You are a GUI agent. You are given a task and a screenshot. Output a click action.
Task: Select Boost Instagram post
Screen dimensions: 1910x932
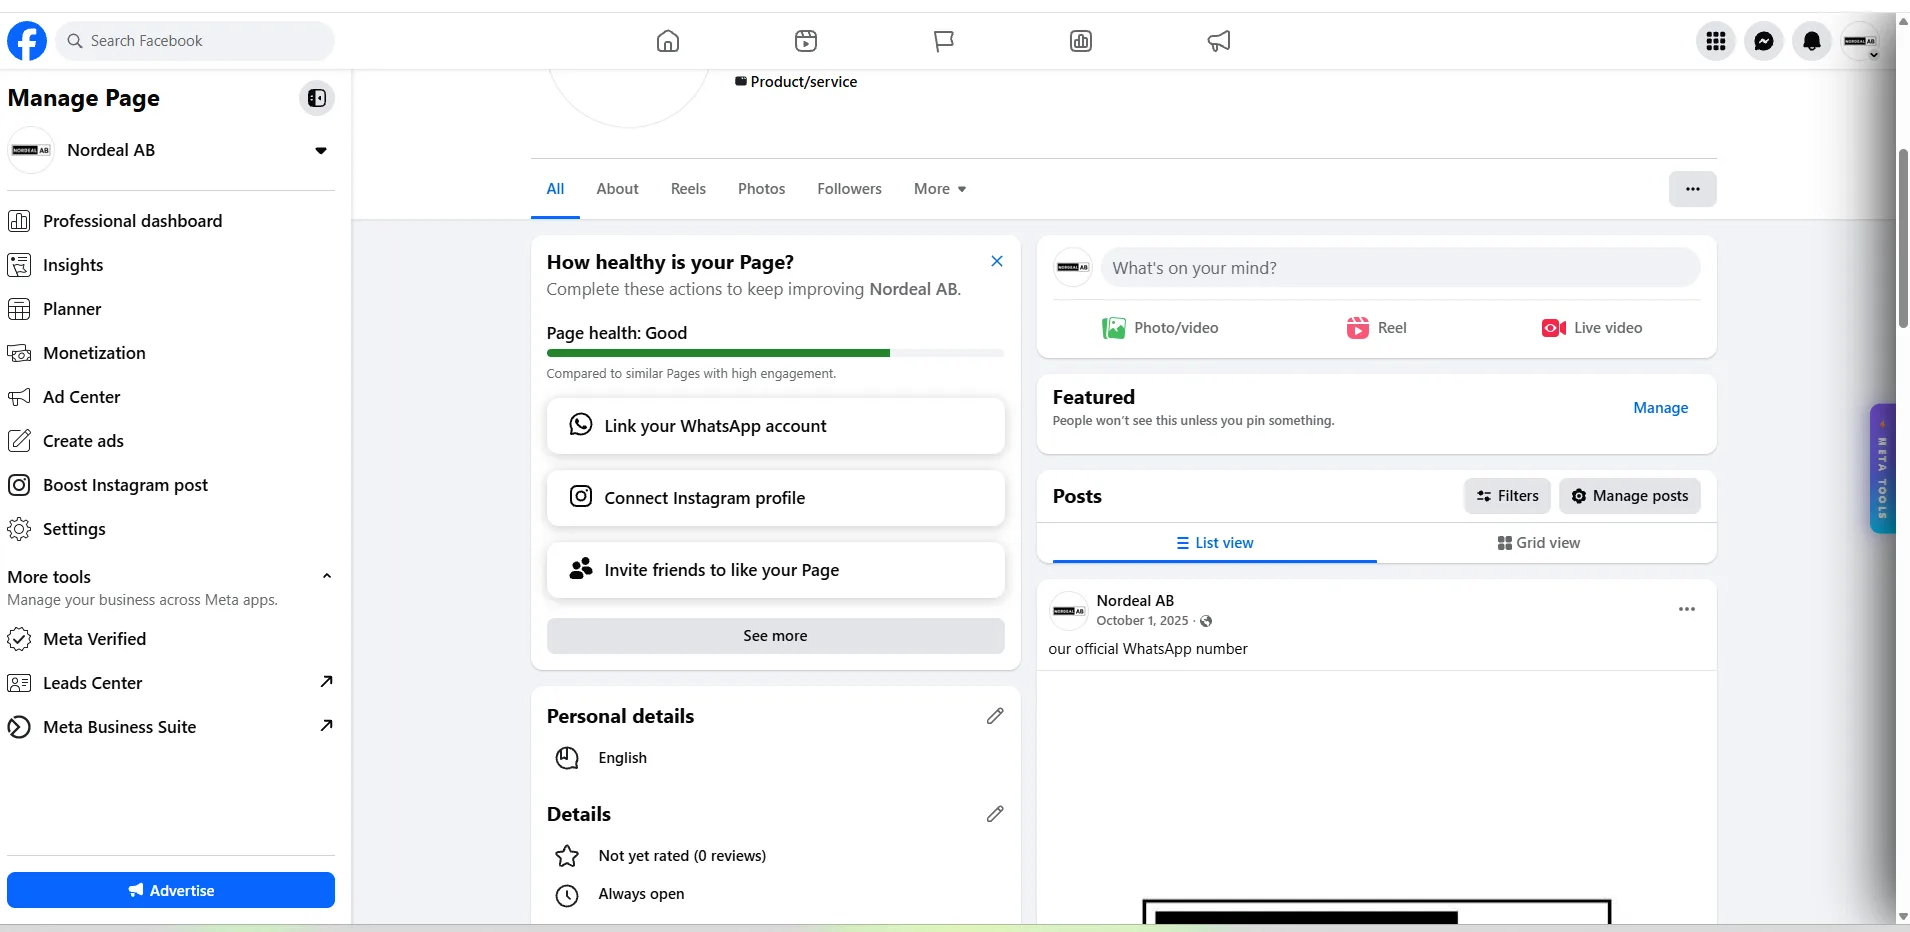(x=171, y=485)
